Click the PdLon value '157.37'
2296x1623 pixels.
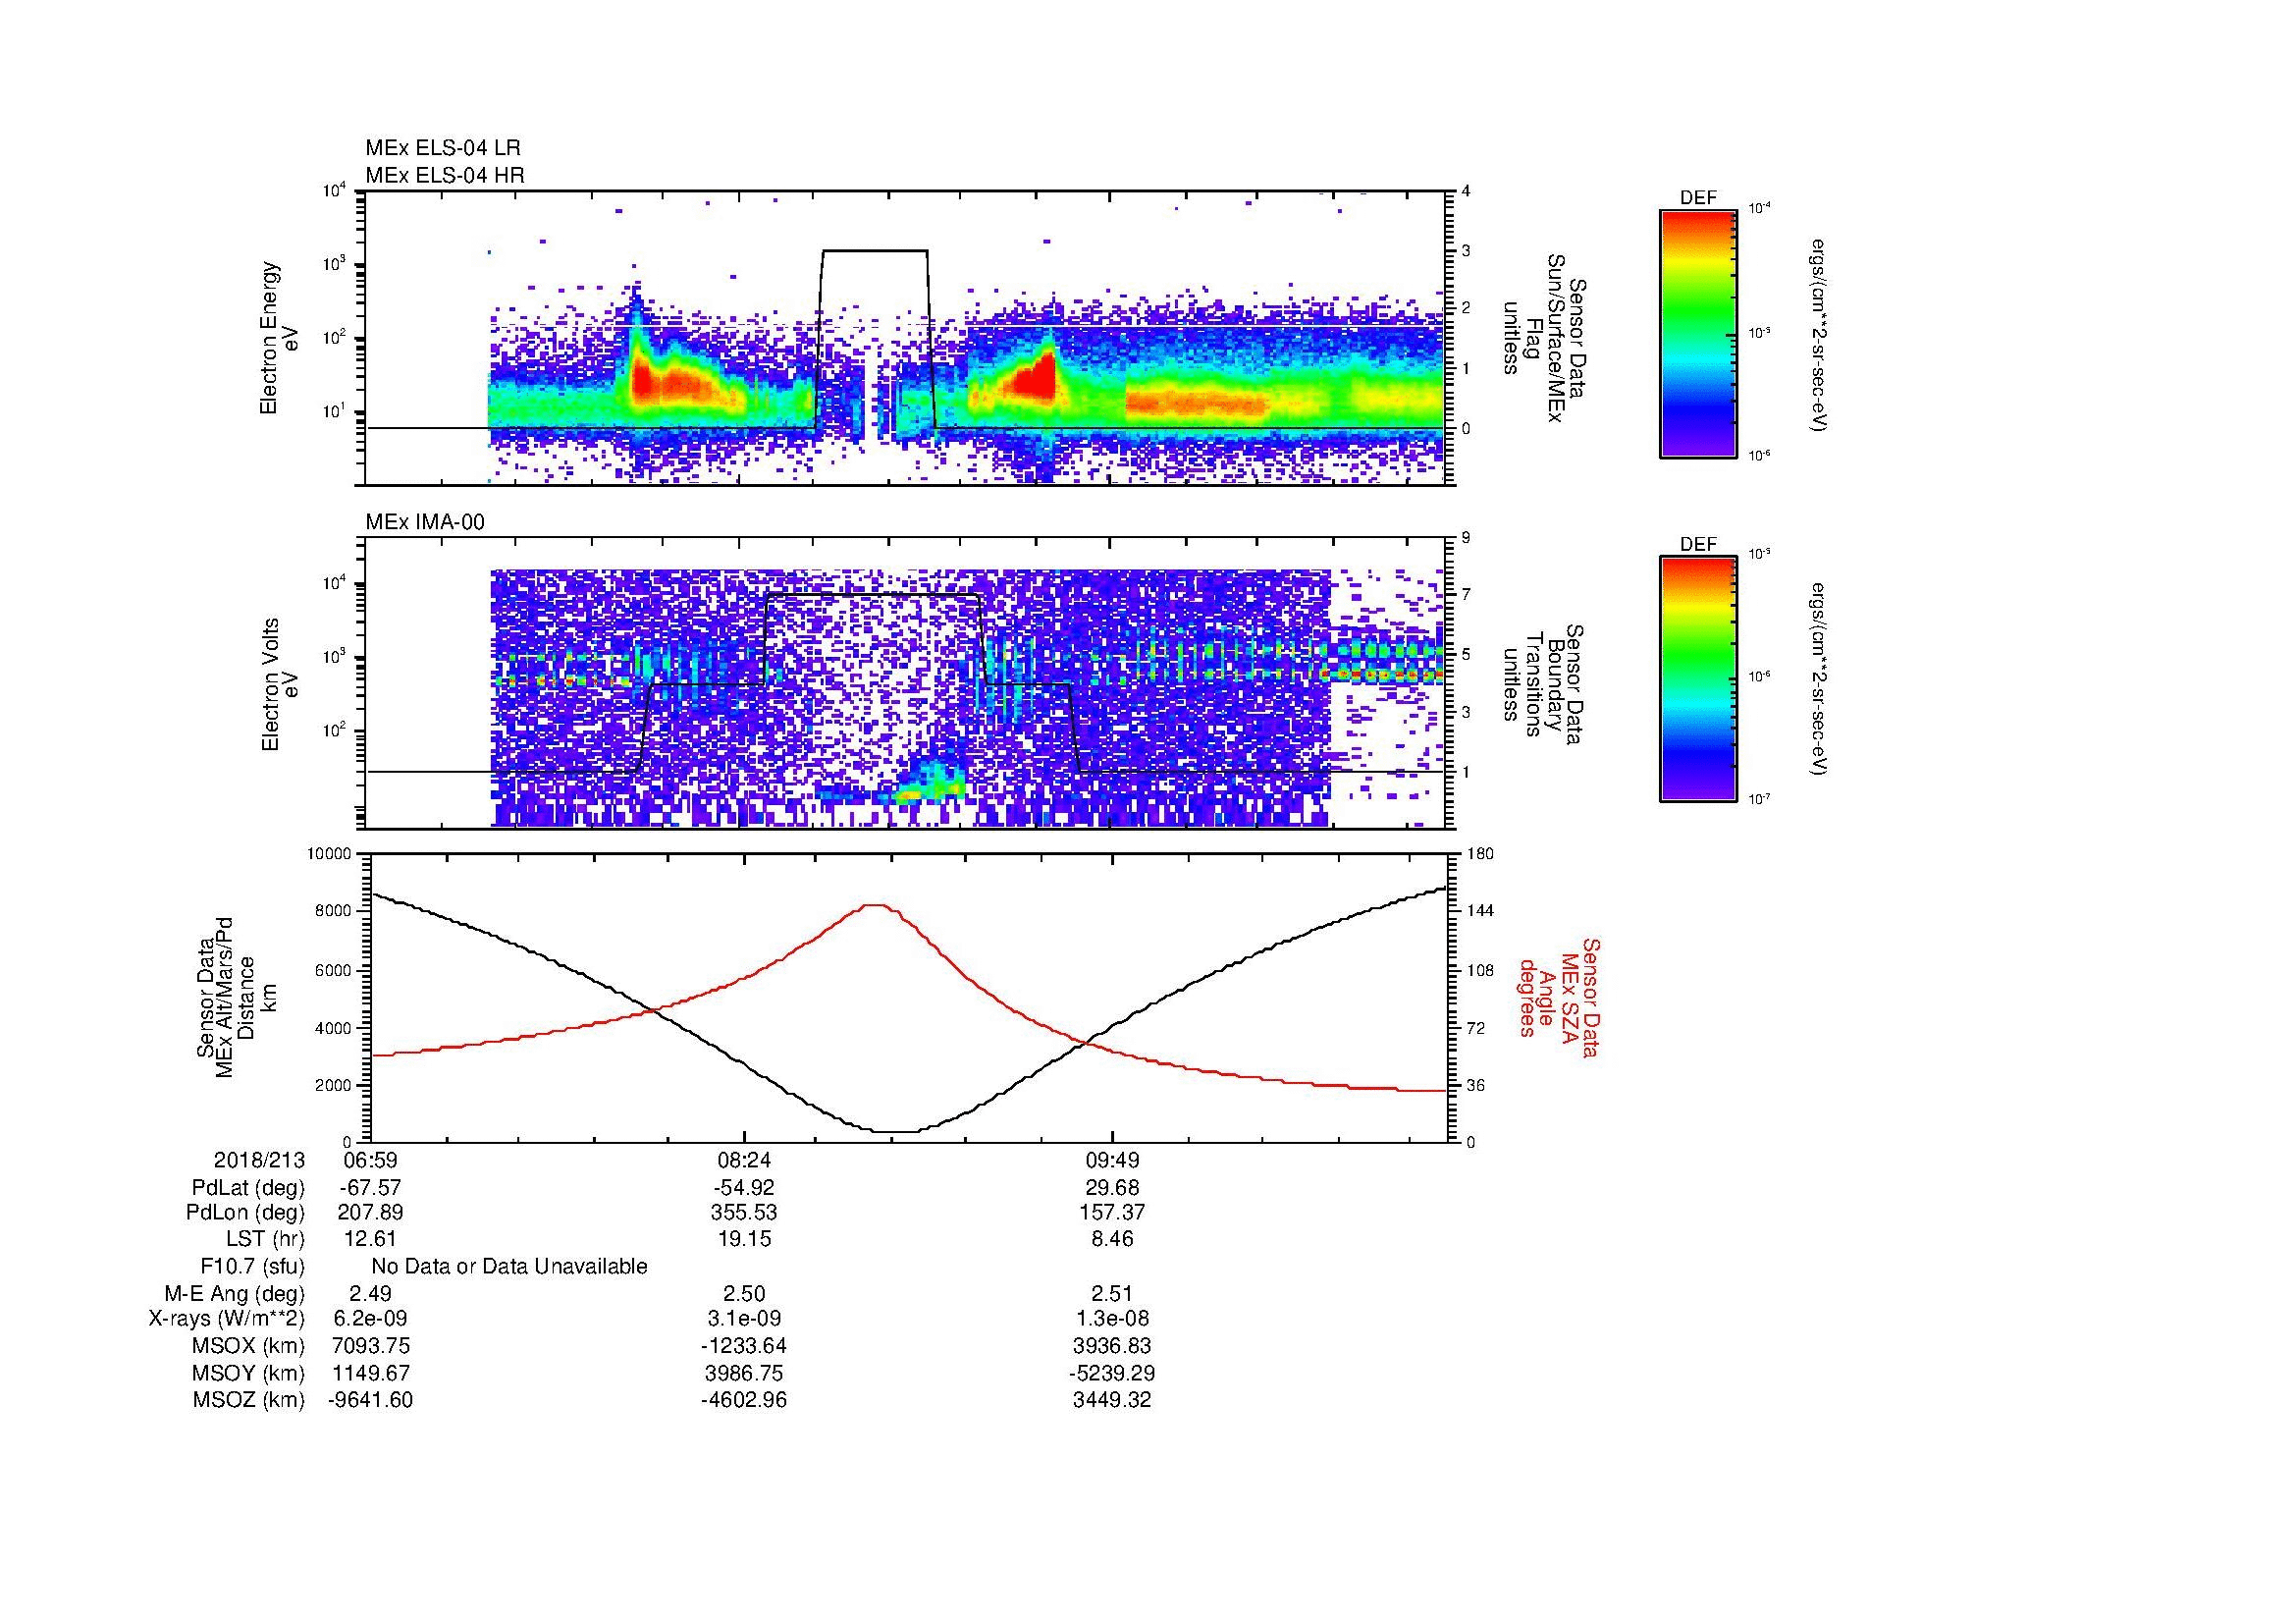click(1112, 1213)
